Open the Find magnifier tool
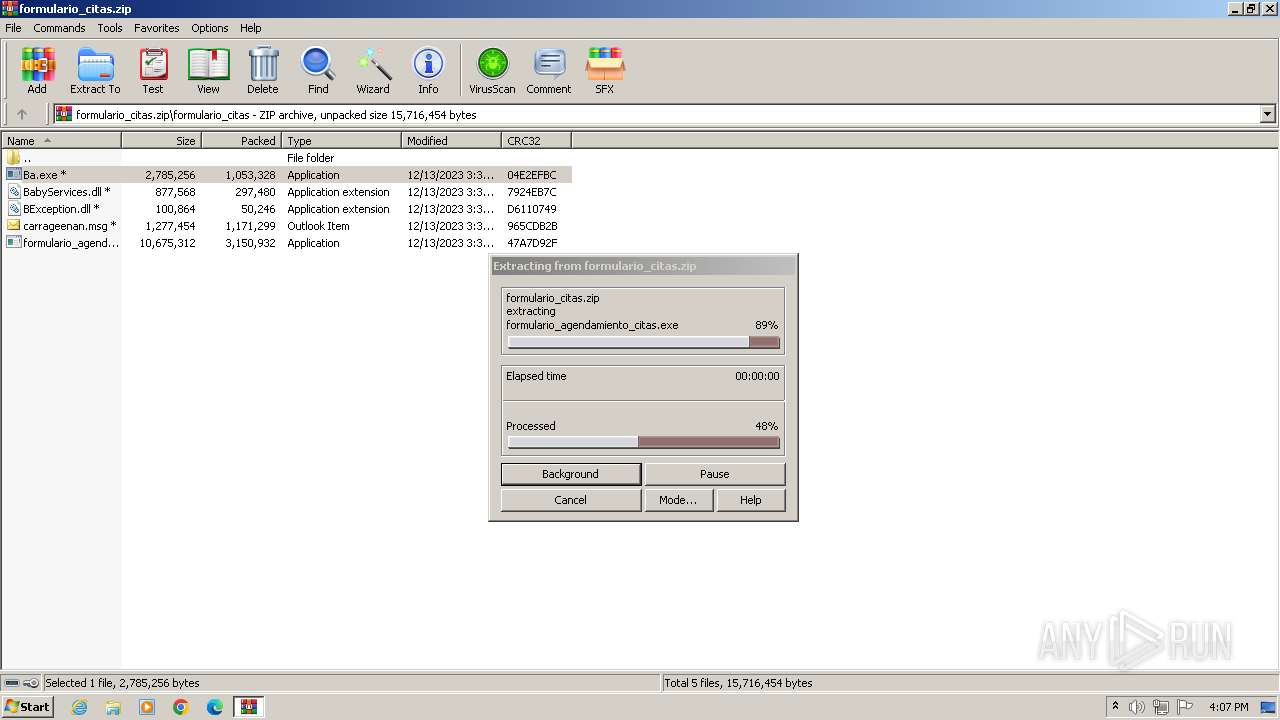The height and width of the screenshot is (720, 1280). [318, 71]
